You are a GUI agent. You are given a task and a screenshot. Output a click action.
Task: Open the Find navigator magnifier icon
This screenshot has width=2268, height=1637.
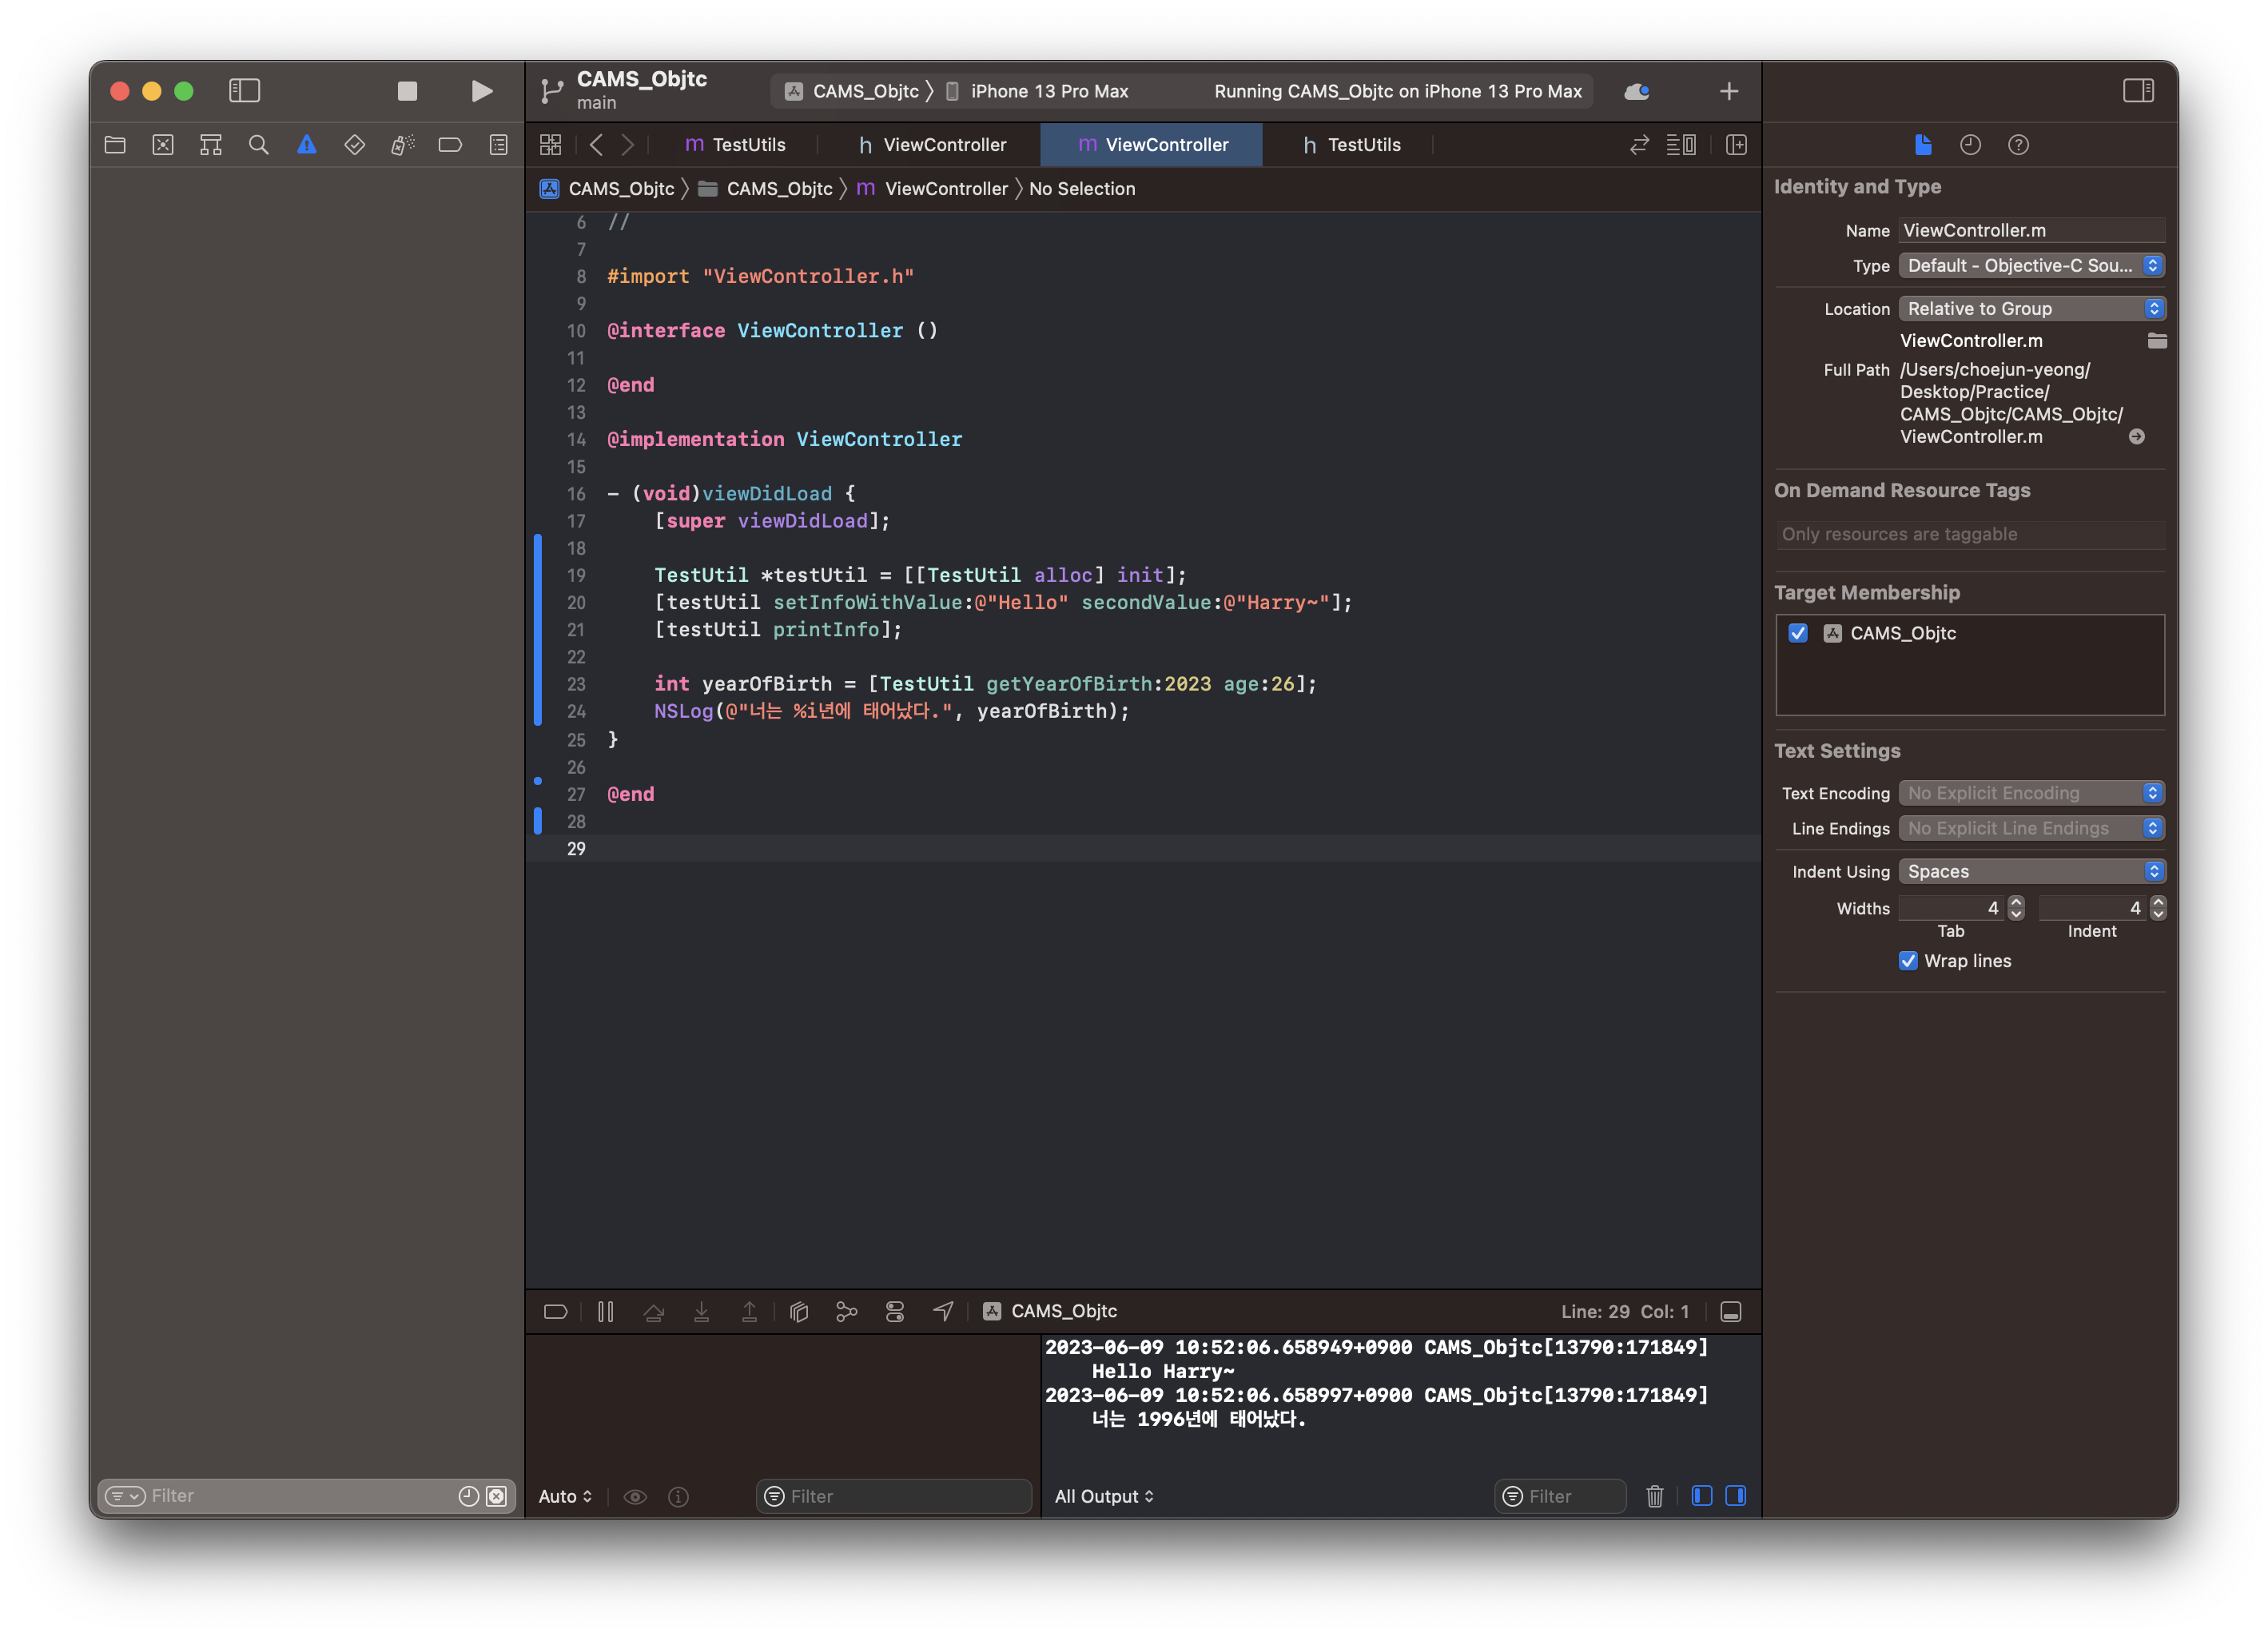pyautogui.click(x=258, y=145)
